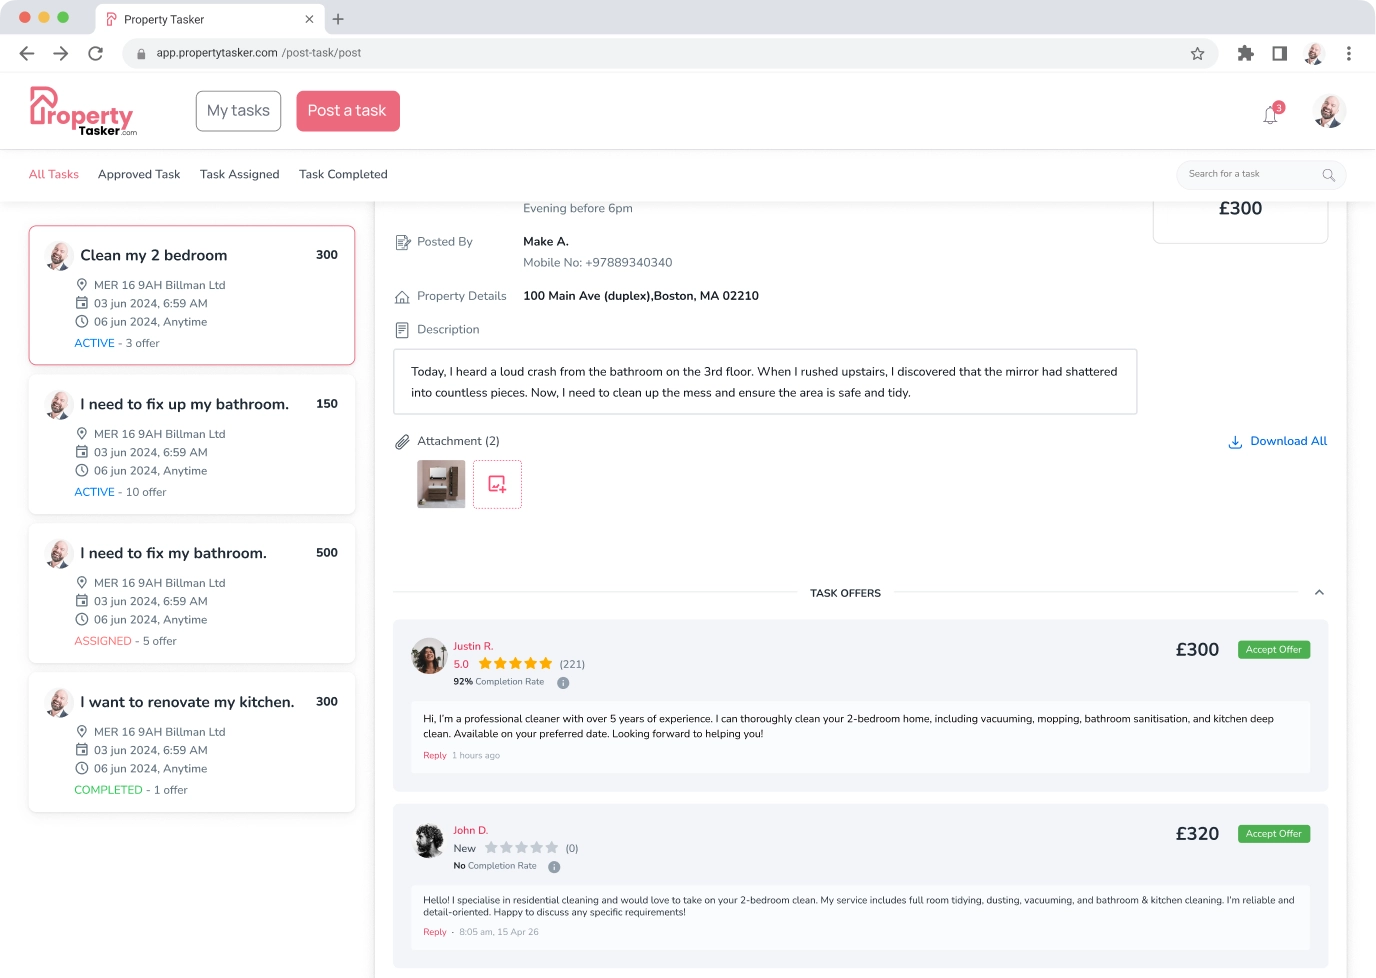Click the Post a task button
Viewport: 1376px width, 978px height.
click(x=348, y=111)
